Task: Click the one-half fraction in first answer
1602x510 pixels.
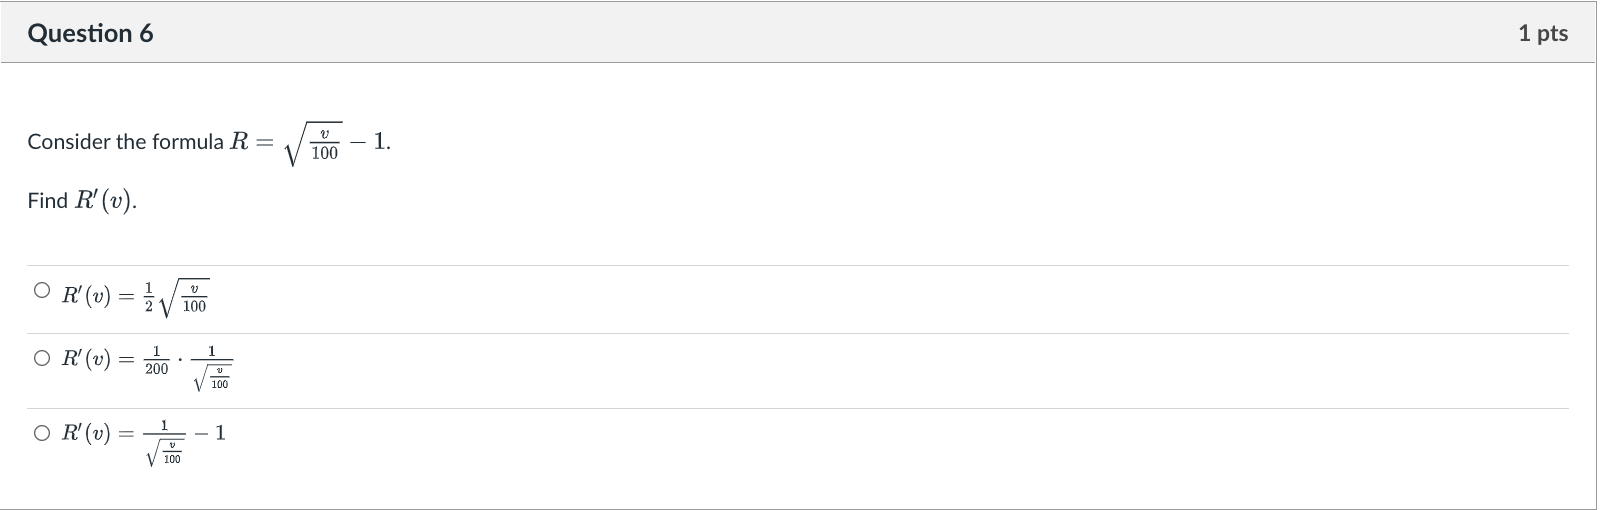Action: tap(149, 297)
